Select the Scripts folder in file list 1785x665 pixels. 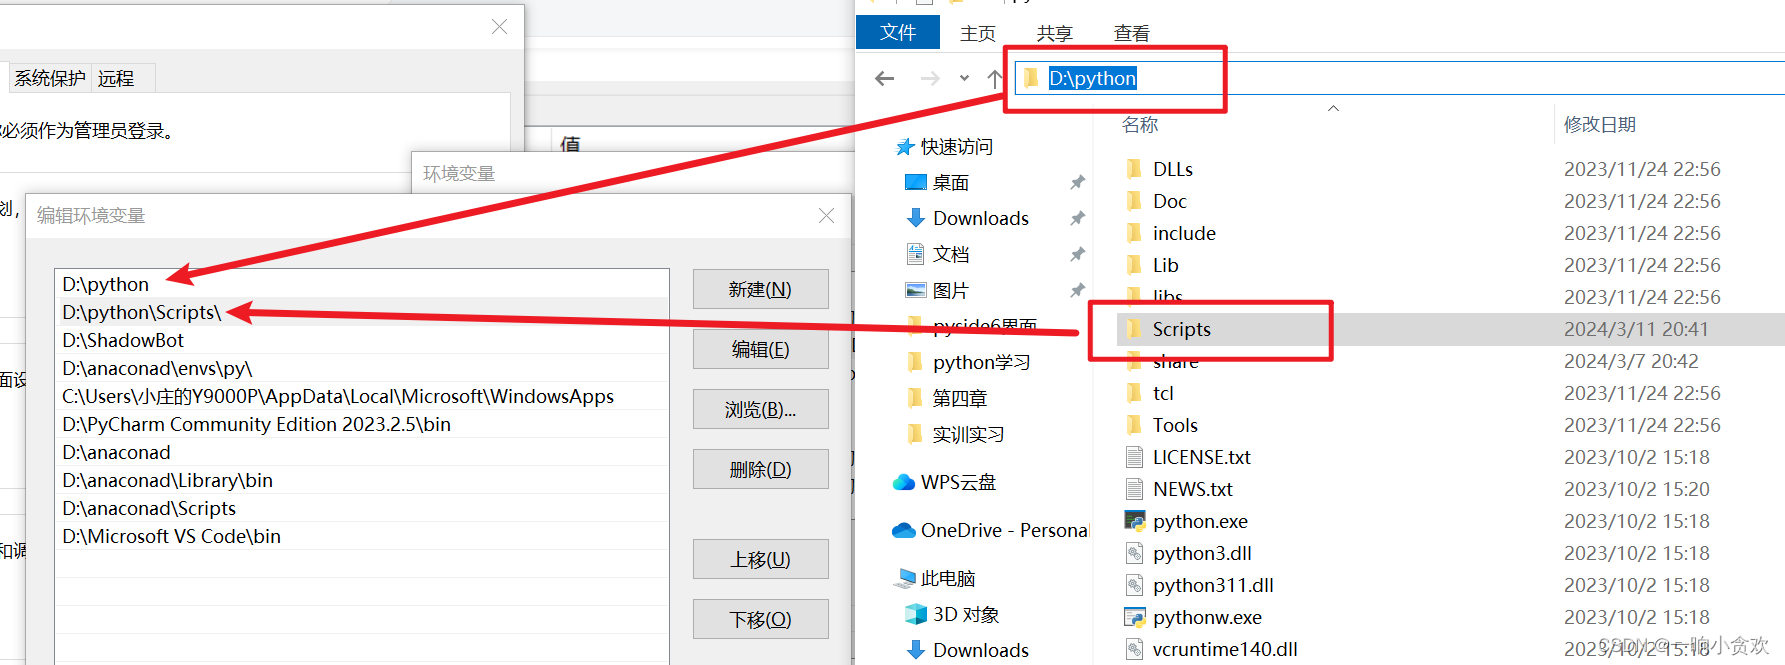click(1181, 329)
